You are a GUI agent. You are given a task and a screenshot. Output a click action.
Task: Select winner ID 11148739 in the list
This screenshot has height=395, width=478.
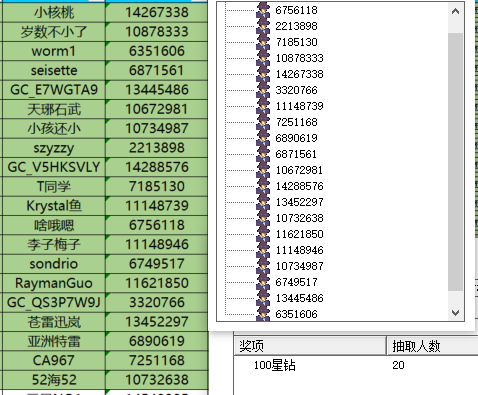pos(299,106)
